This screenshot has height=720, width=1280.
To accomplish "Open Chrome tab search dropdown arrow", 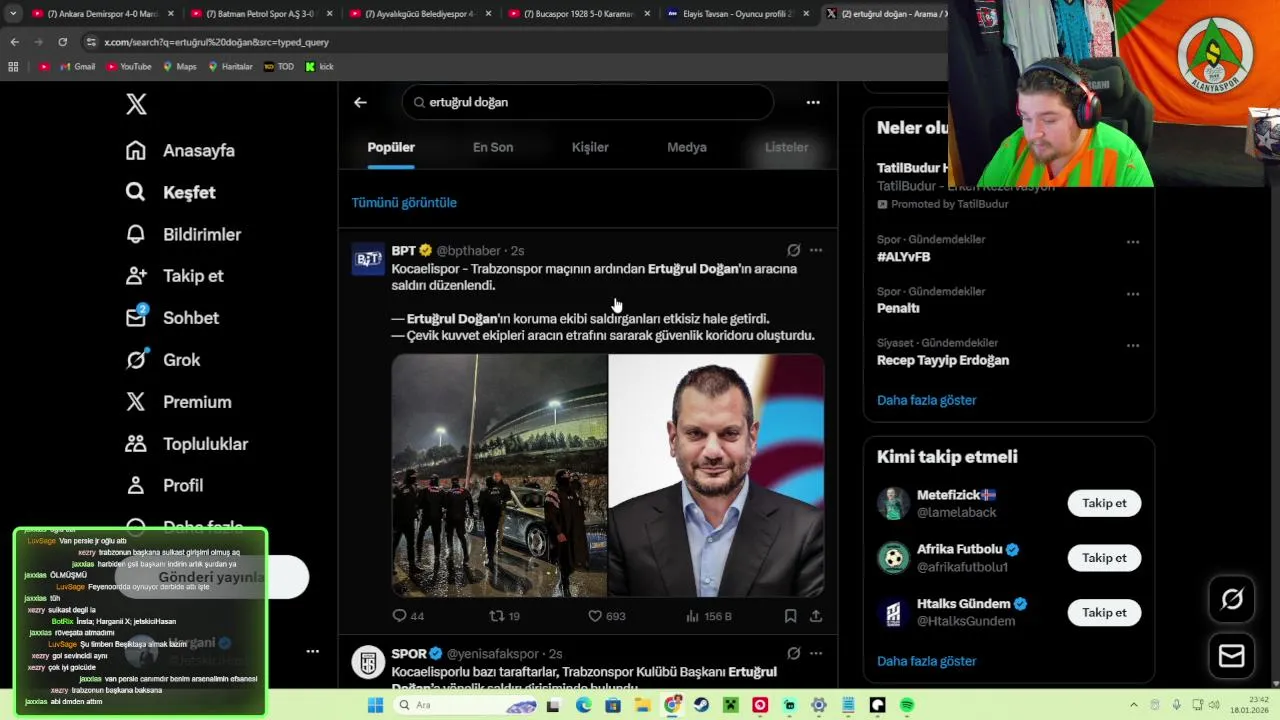I will coord(13,14).
